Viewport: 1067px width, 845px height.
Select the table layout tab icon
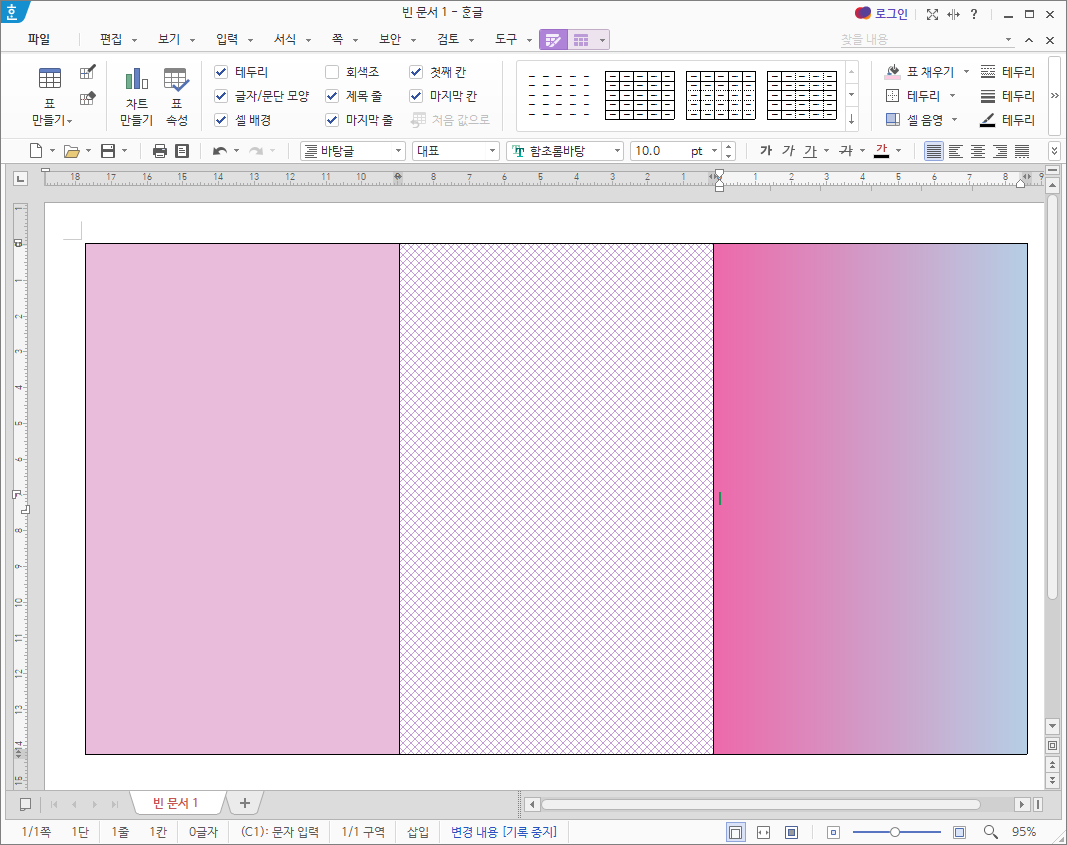580,39
